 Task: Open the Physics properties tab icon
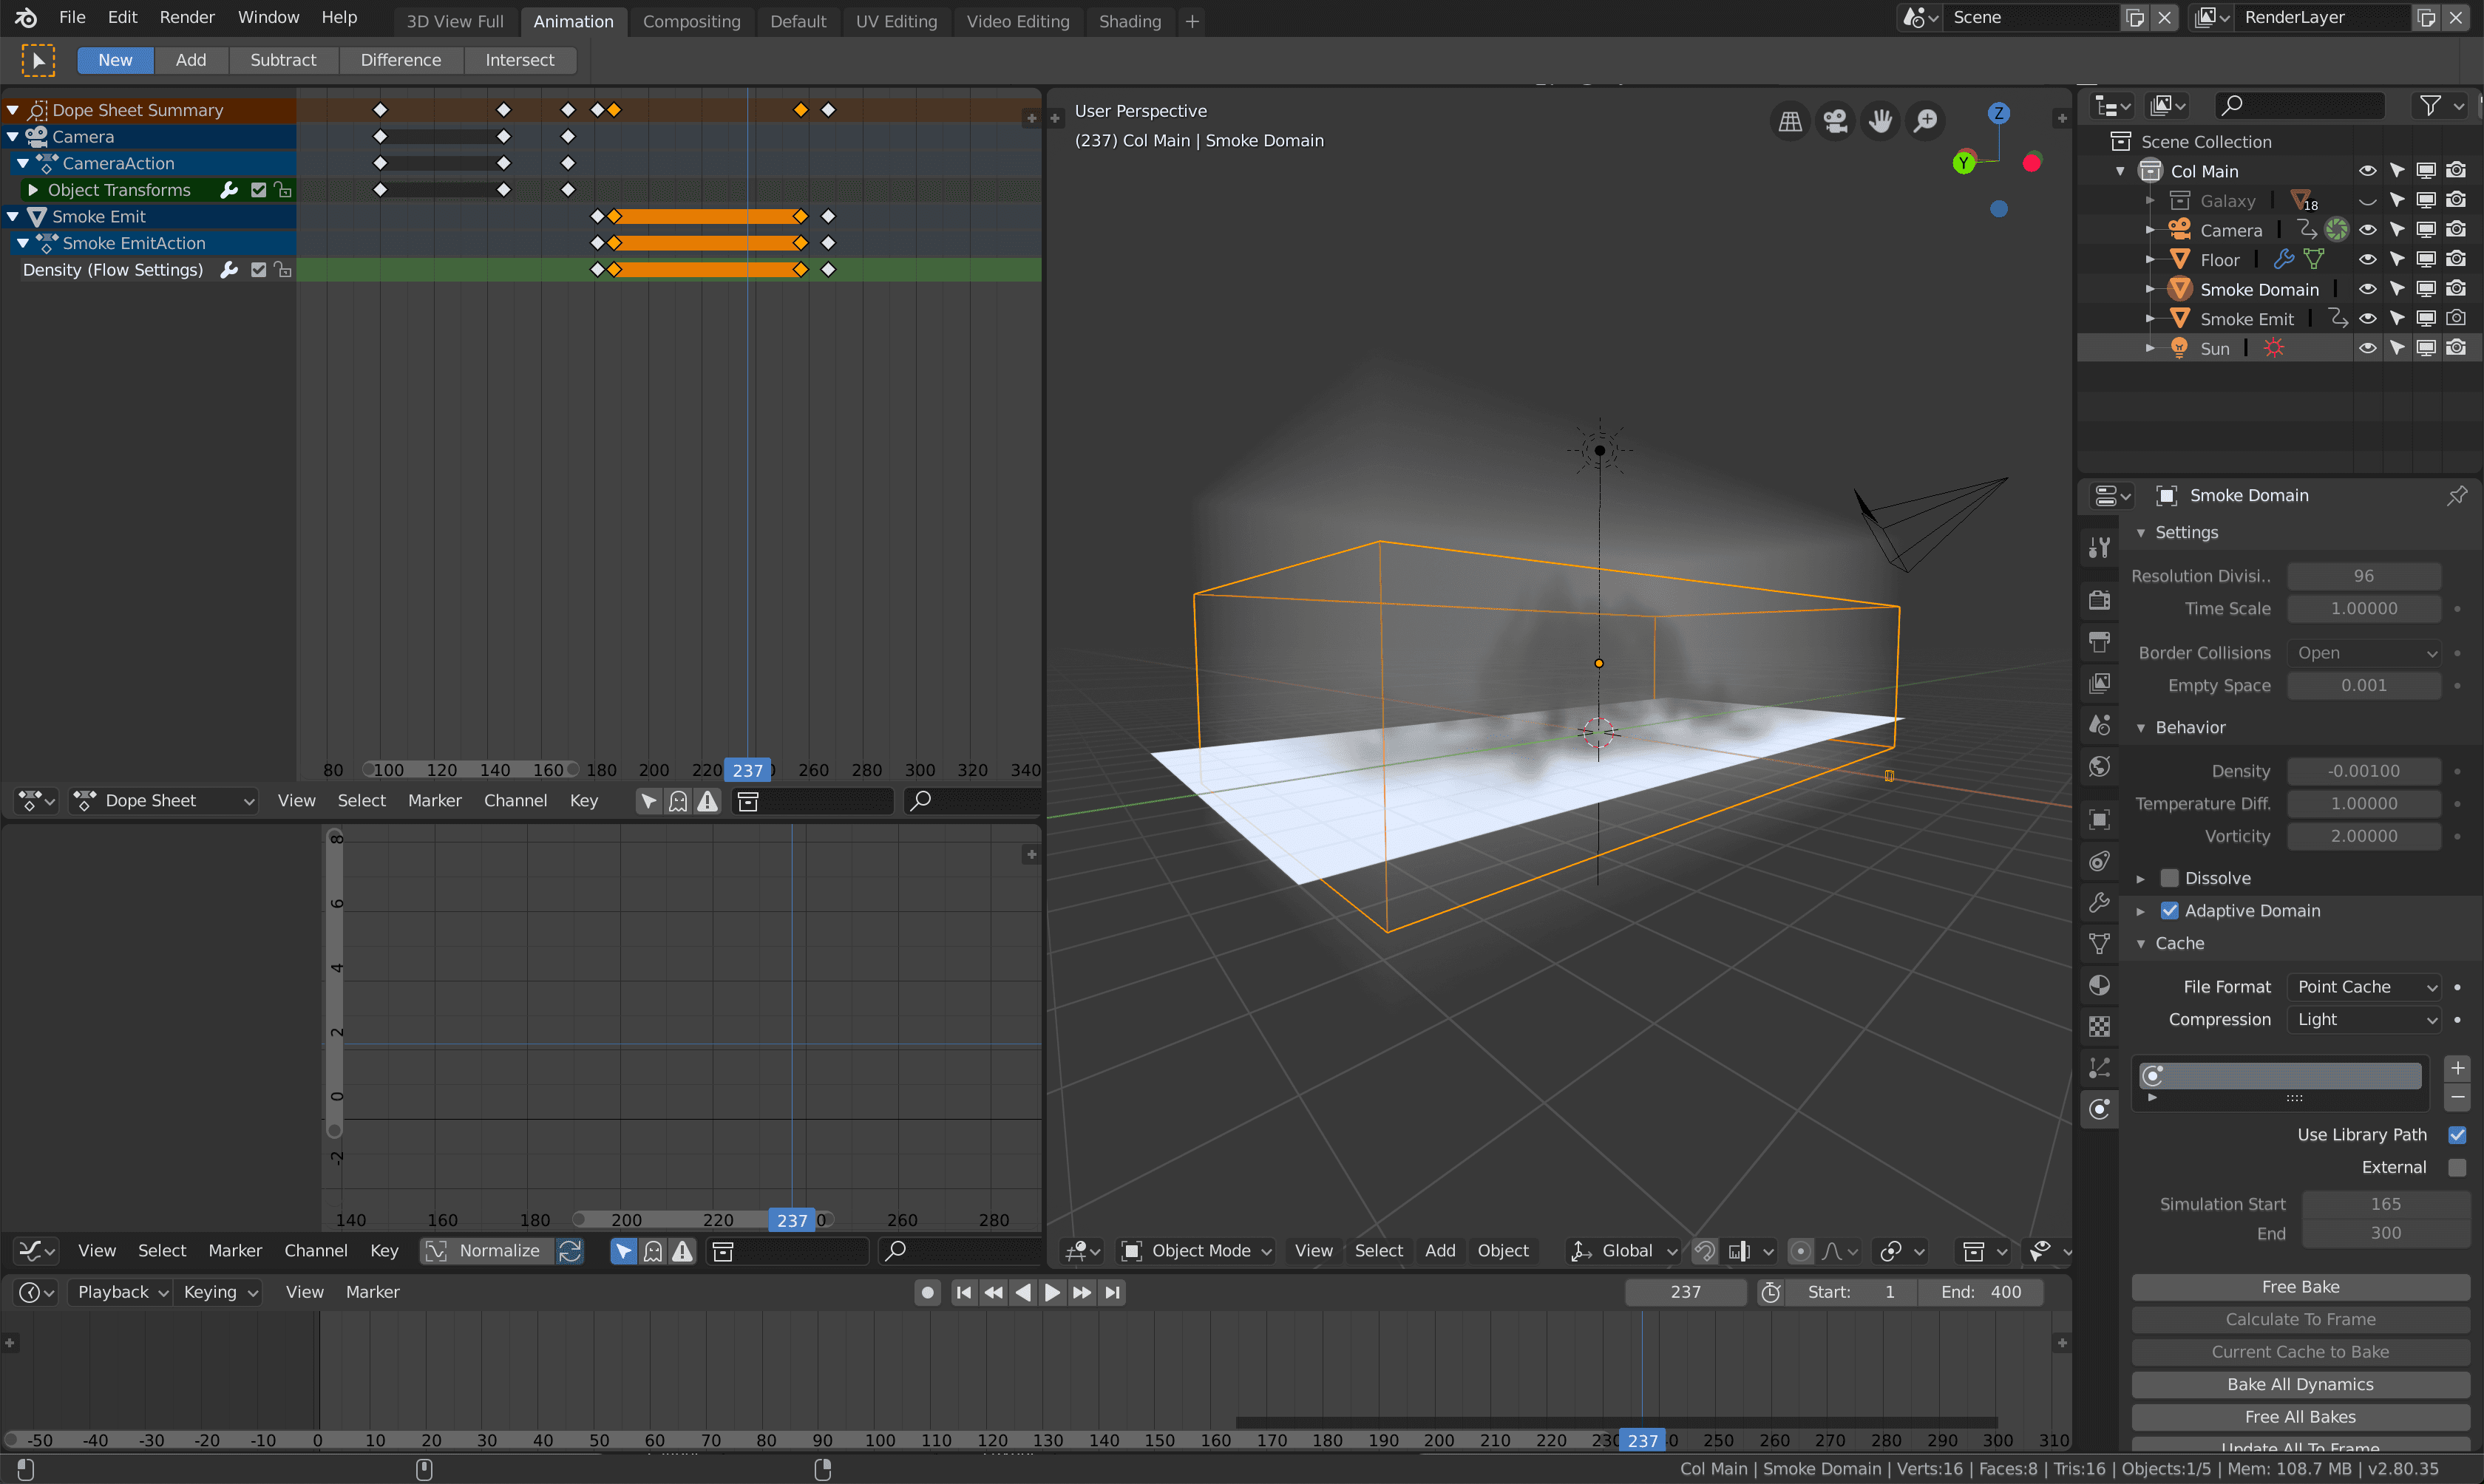[x=2099, y=1108]
